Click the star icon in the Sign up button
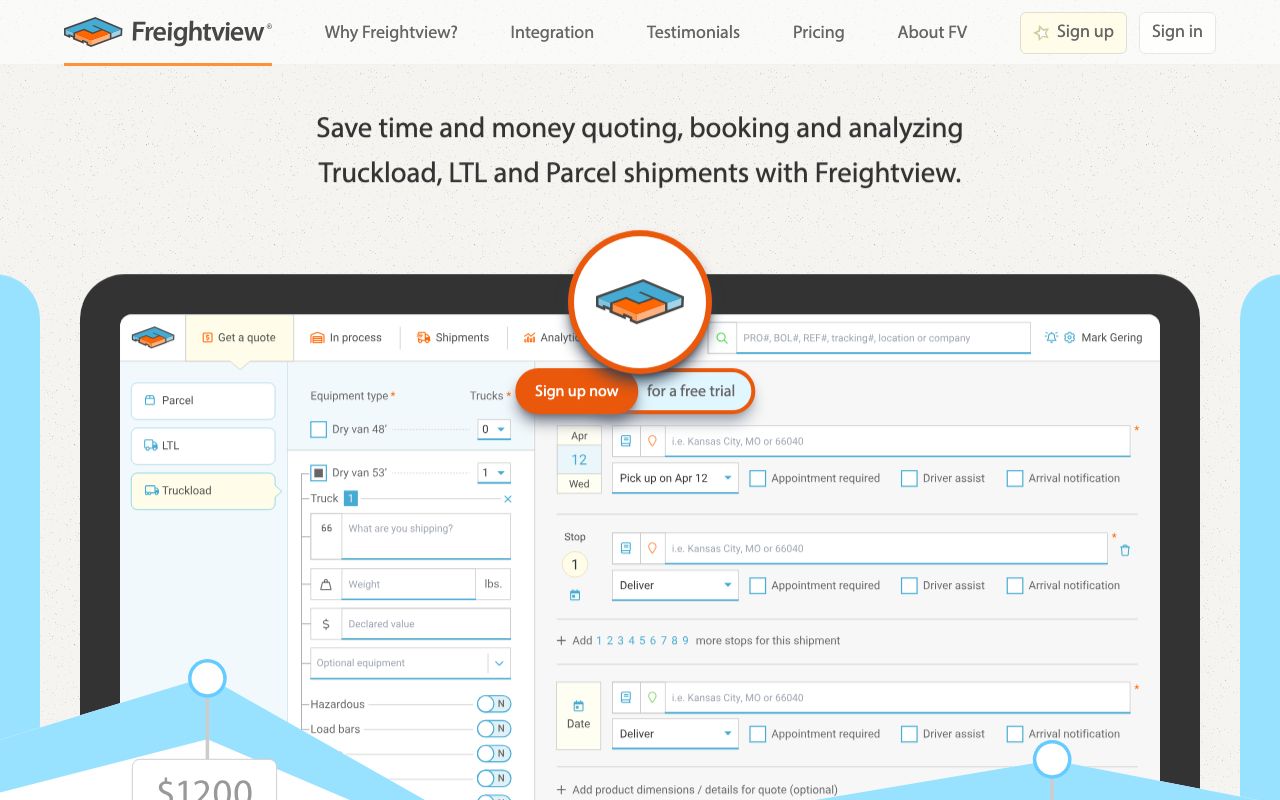The height and width of the screenshot is (800, 1280). pyautogui.click(x=1041, y=33)
